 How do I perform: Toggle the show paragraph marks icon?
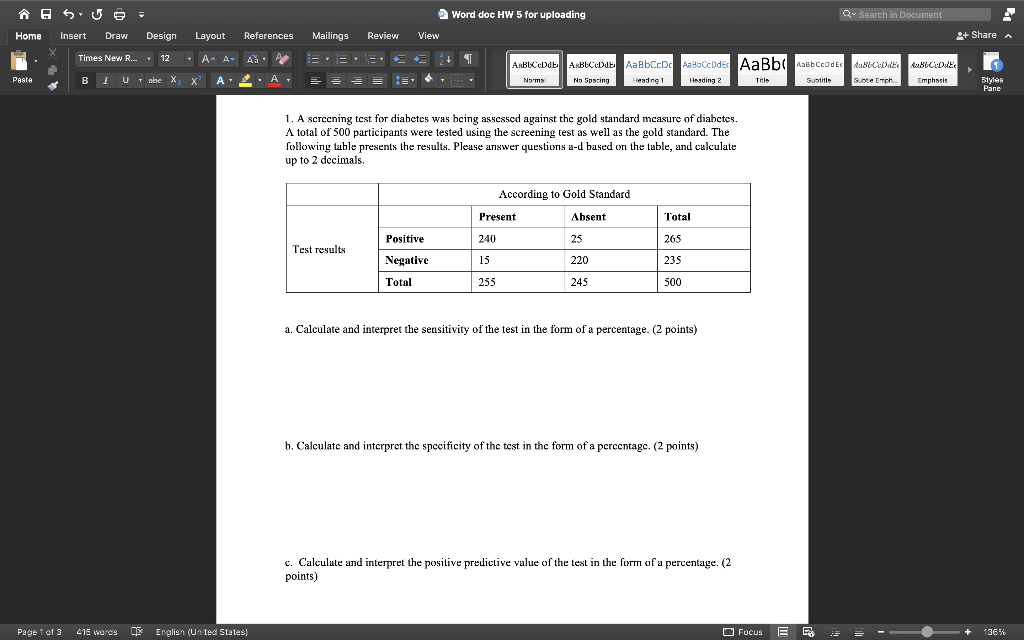[x=466, y=59]
